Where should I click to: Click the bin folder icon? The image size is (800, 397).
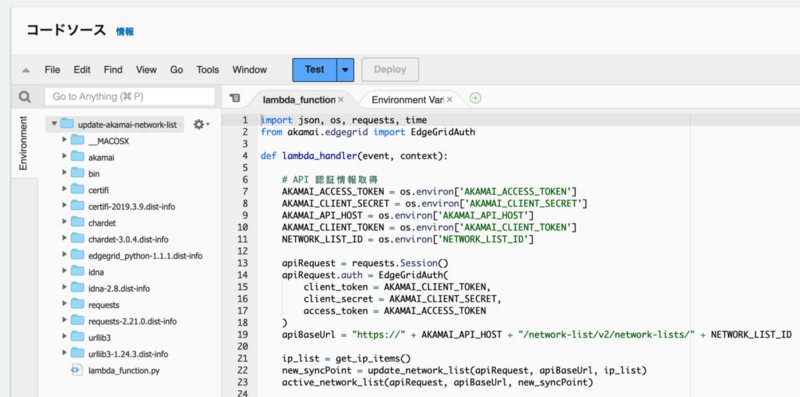(78, 173)
